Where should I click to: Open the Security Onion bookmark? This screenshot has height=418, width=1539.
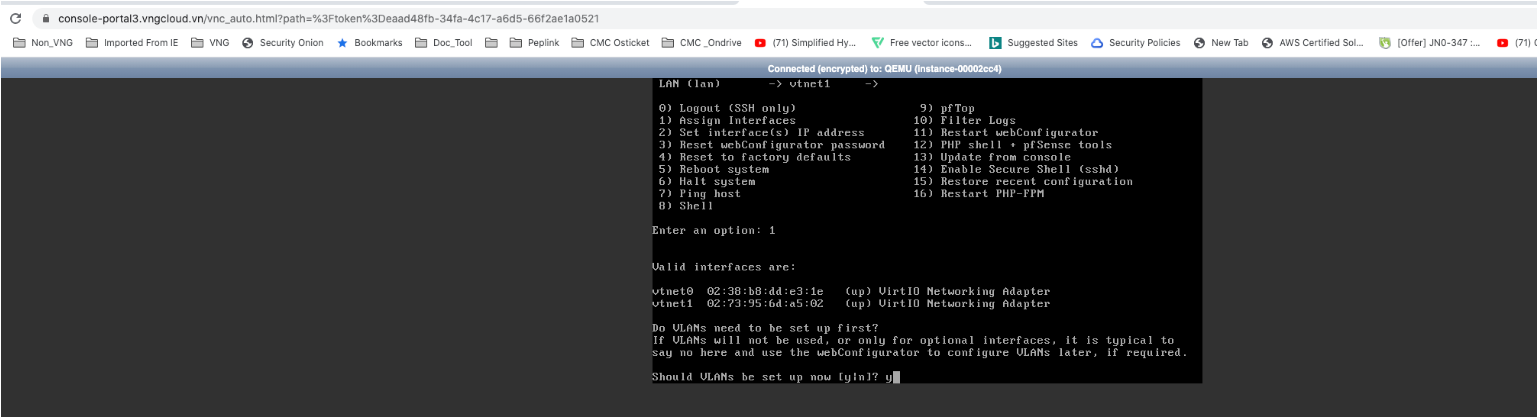282,43
